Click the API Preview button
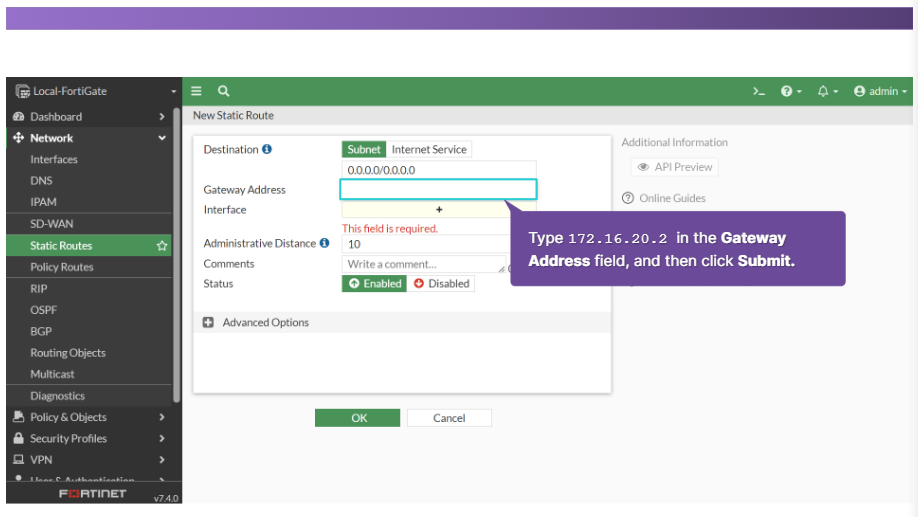 click(x=674, y=167)
